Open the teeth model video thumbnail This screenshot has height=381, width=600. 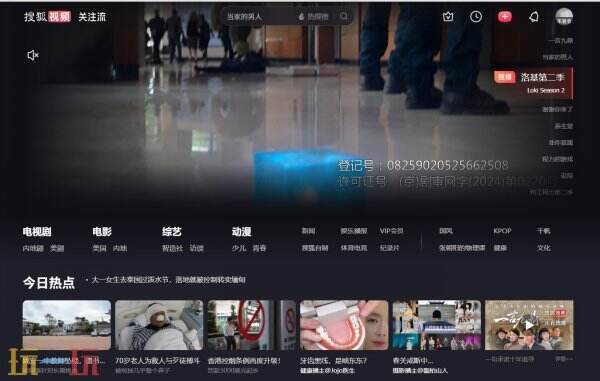pyautogui.click(x=344, y=325)
